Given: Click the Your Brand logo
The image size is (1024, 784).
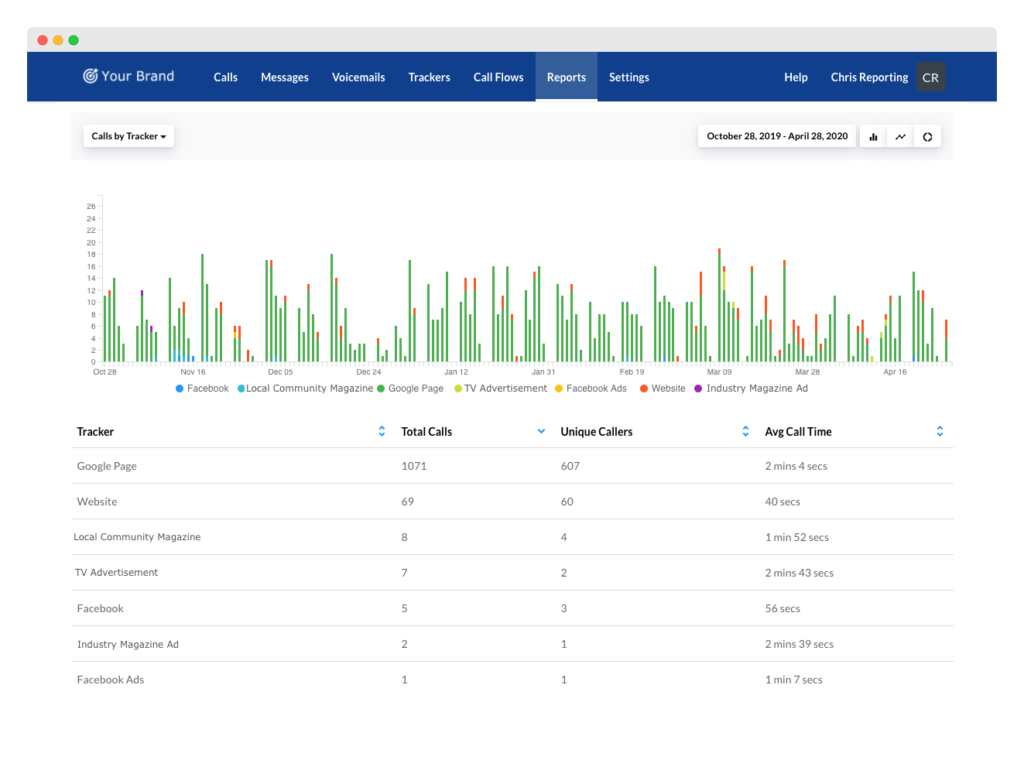Looking at the screenshot, I should 128,76.
